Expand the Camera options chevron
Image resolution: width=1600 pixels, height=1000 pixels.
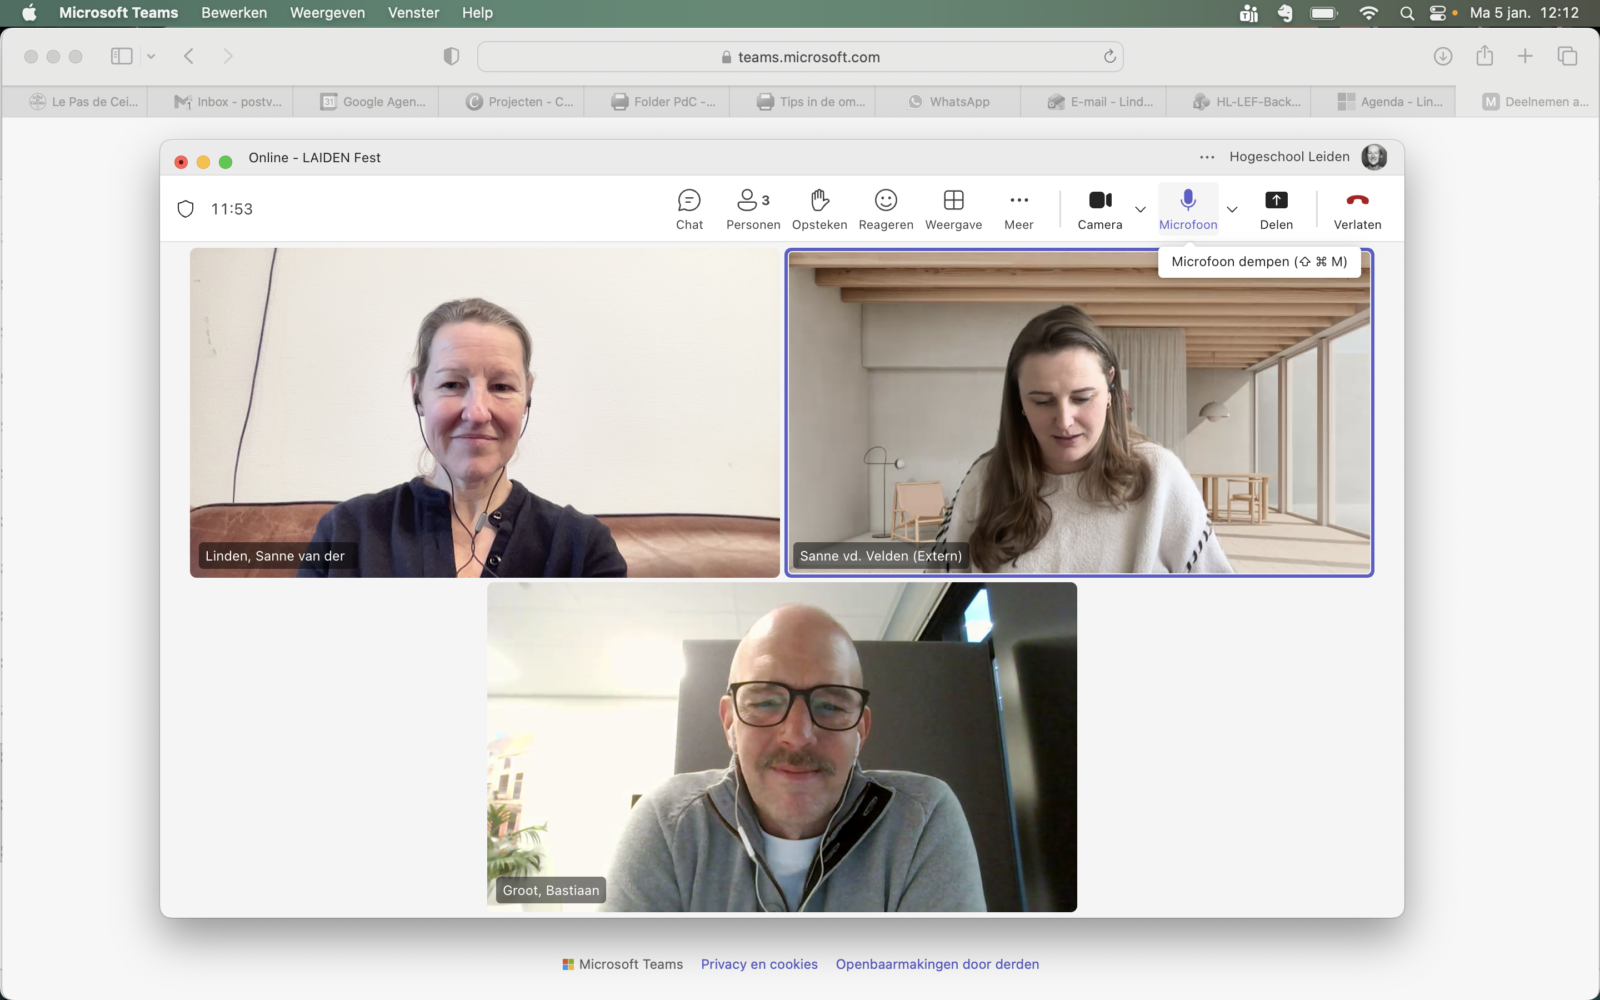(1140, 210)
